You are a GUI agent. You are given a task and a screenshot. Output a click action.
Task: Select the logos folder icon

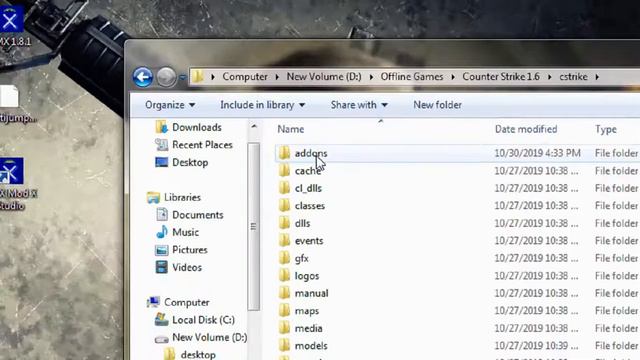(x=284, y=276)
